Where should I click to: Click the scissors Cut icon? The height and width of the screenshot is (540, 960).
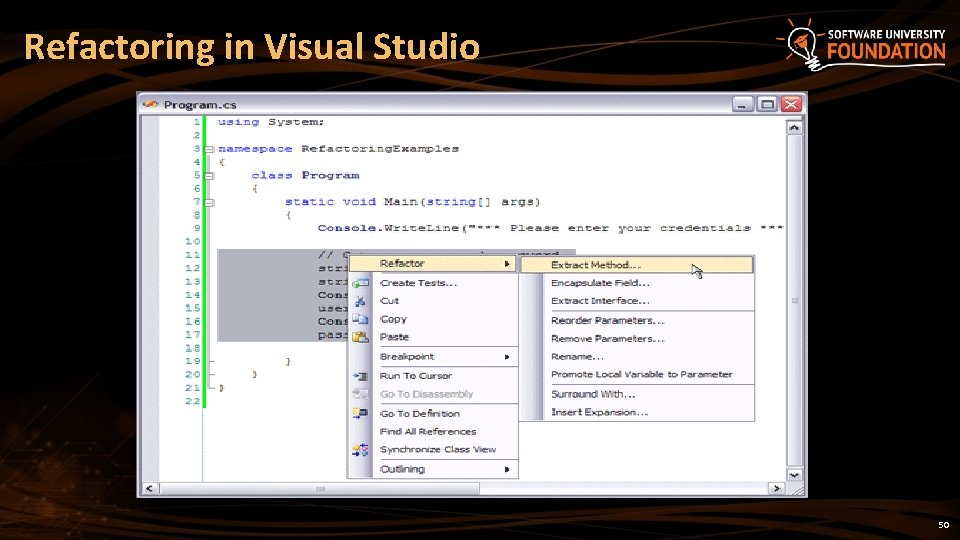click(360, 301)
